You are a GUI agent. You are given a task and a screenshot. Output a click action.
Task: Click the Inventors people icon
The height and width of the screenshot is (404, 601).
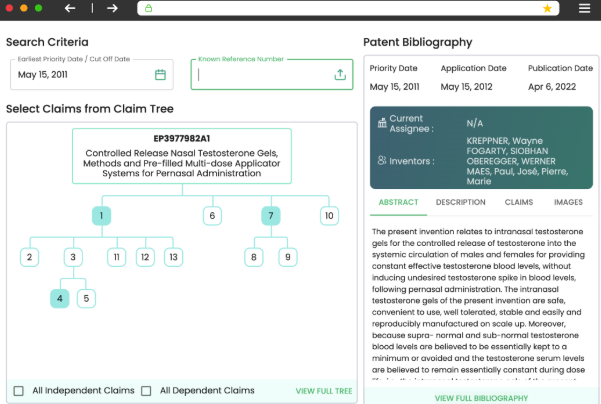click(382, 160)
